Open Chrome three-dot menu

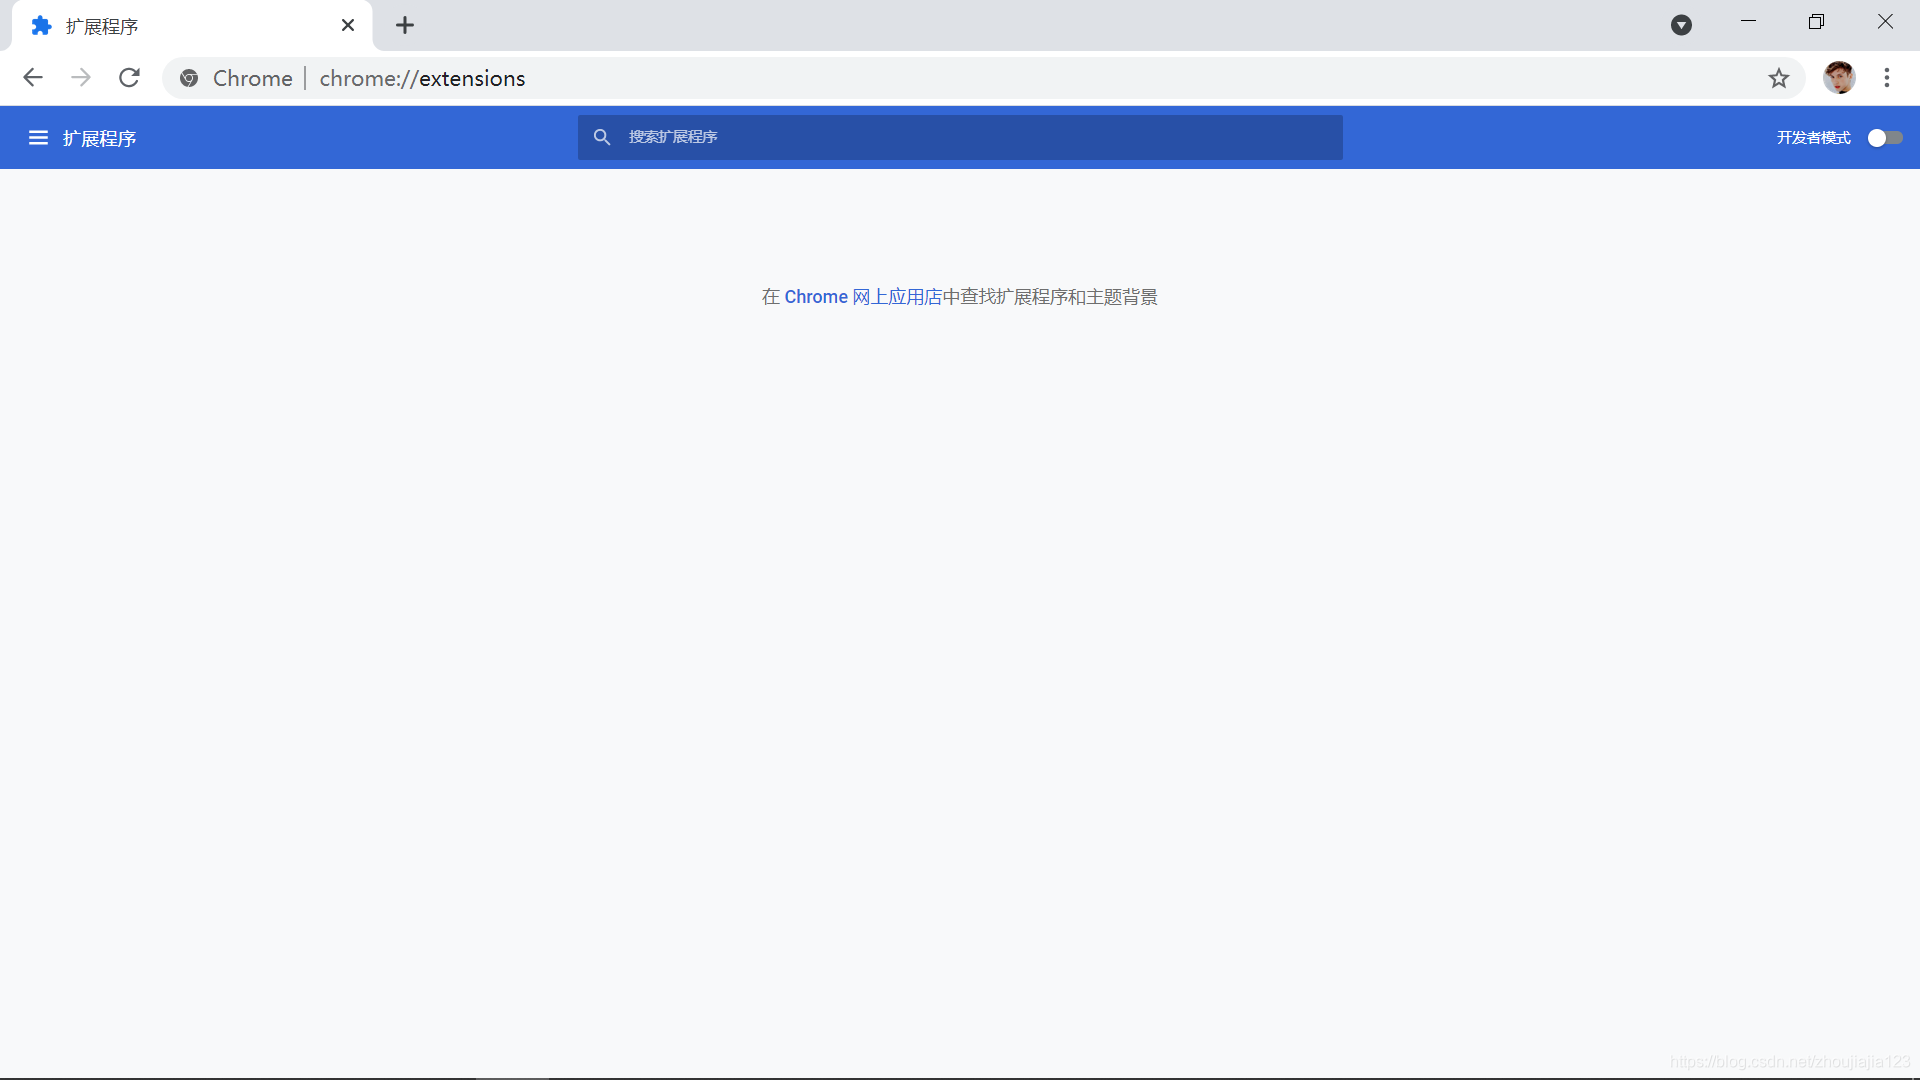pos(1887,78)
